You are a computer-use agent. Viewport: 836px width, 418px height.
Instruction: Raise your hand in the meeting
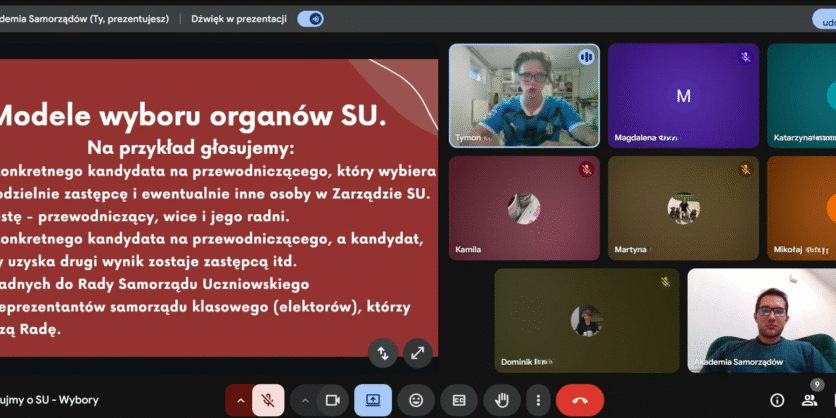click(x=502, y=400)
